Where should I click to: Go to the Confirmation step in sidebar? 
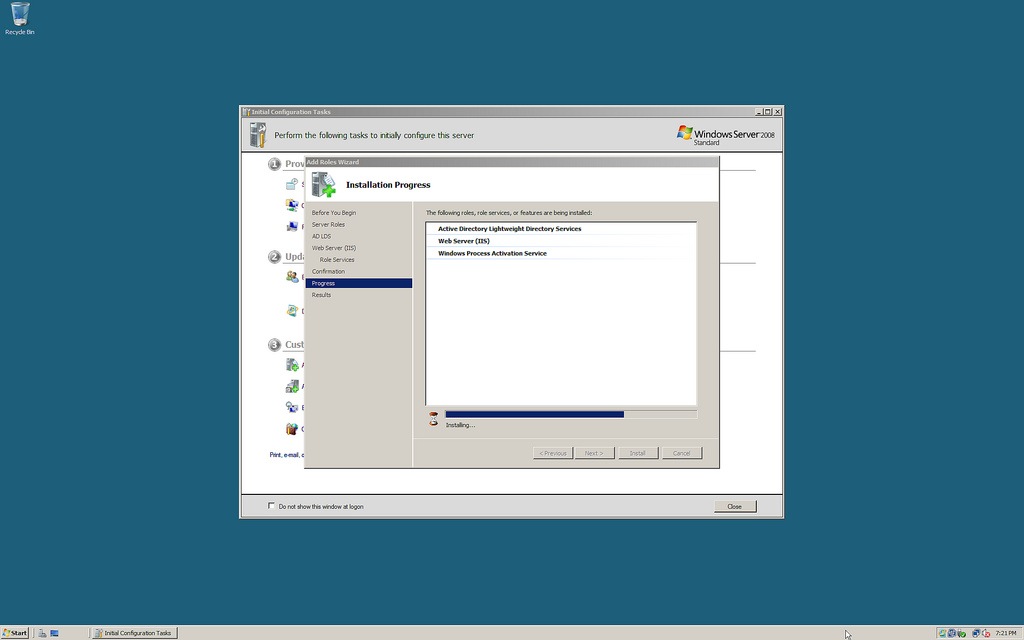[x=328, y=272]
